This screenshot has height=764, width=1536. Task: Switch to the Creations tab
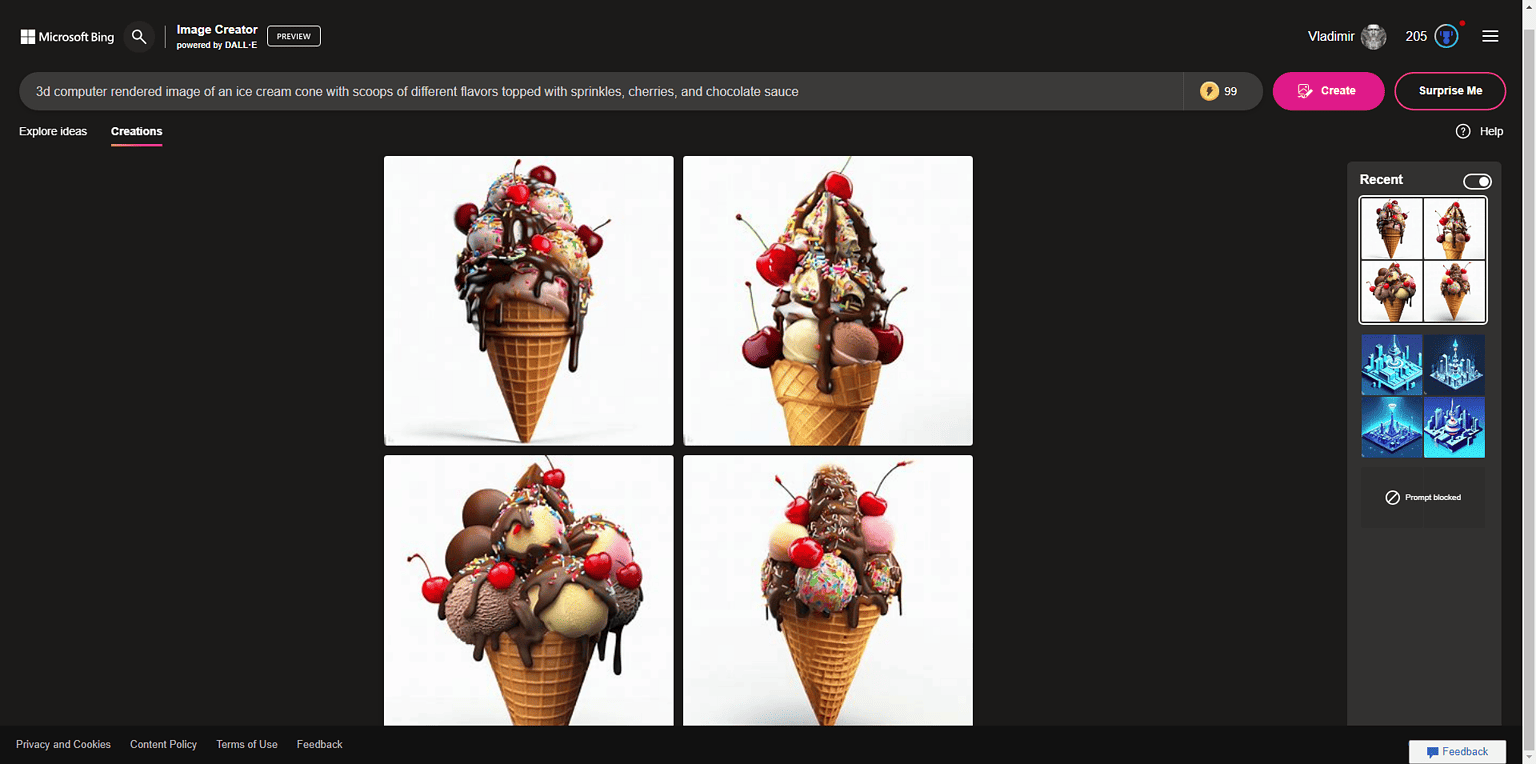pyautogui.click(x=136, y=131)
